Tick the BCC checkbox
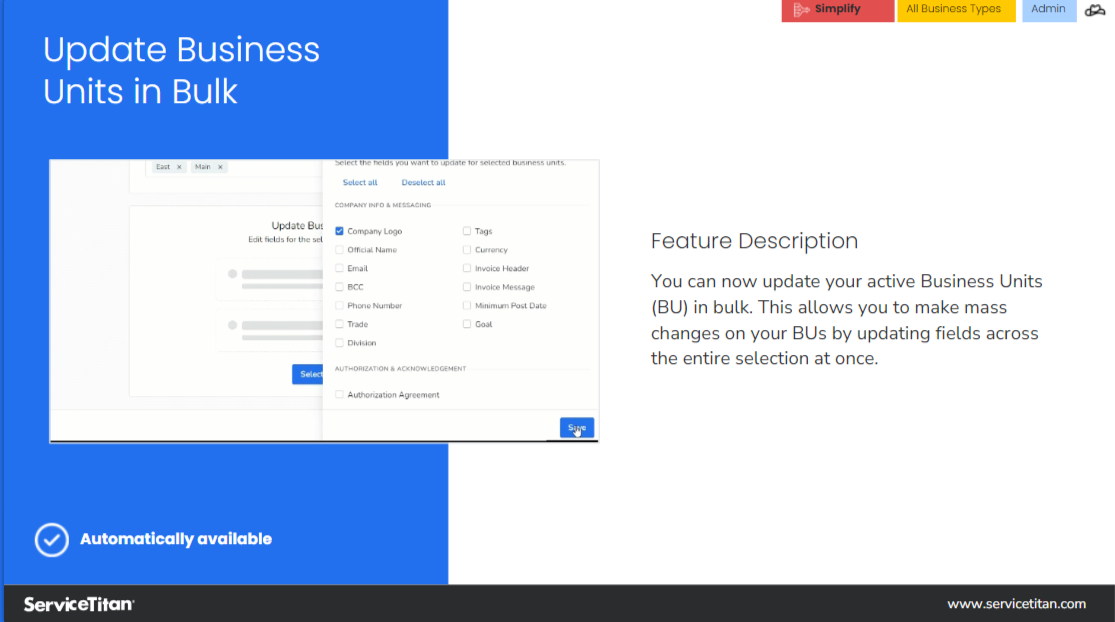Screen dimensions: 1115x622 (x=339, y=286)
